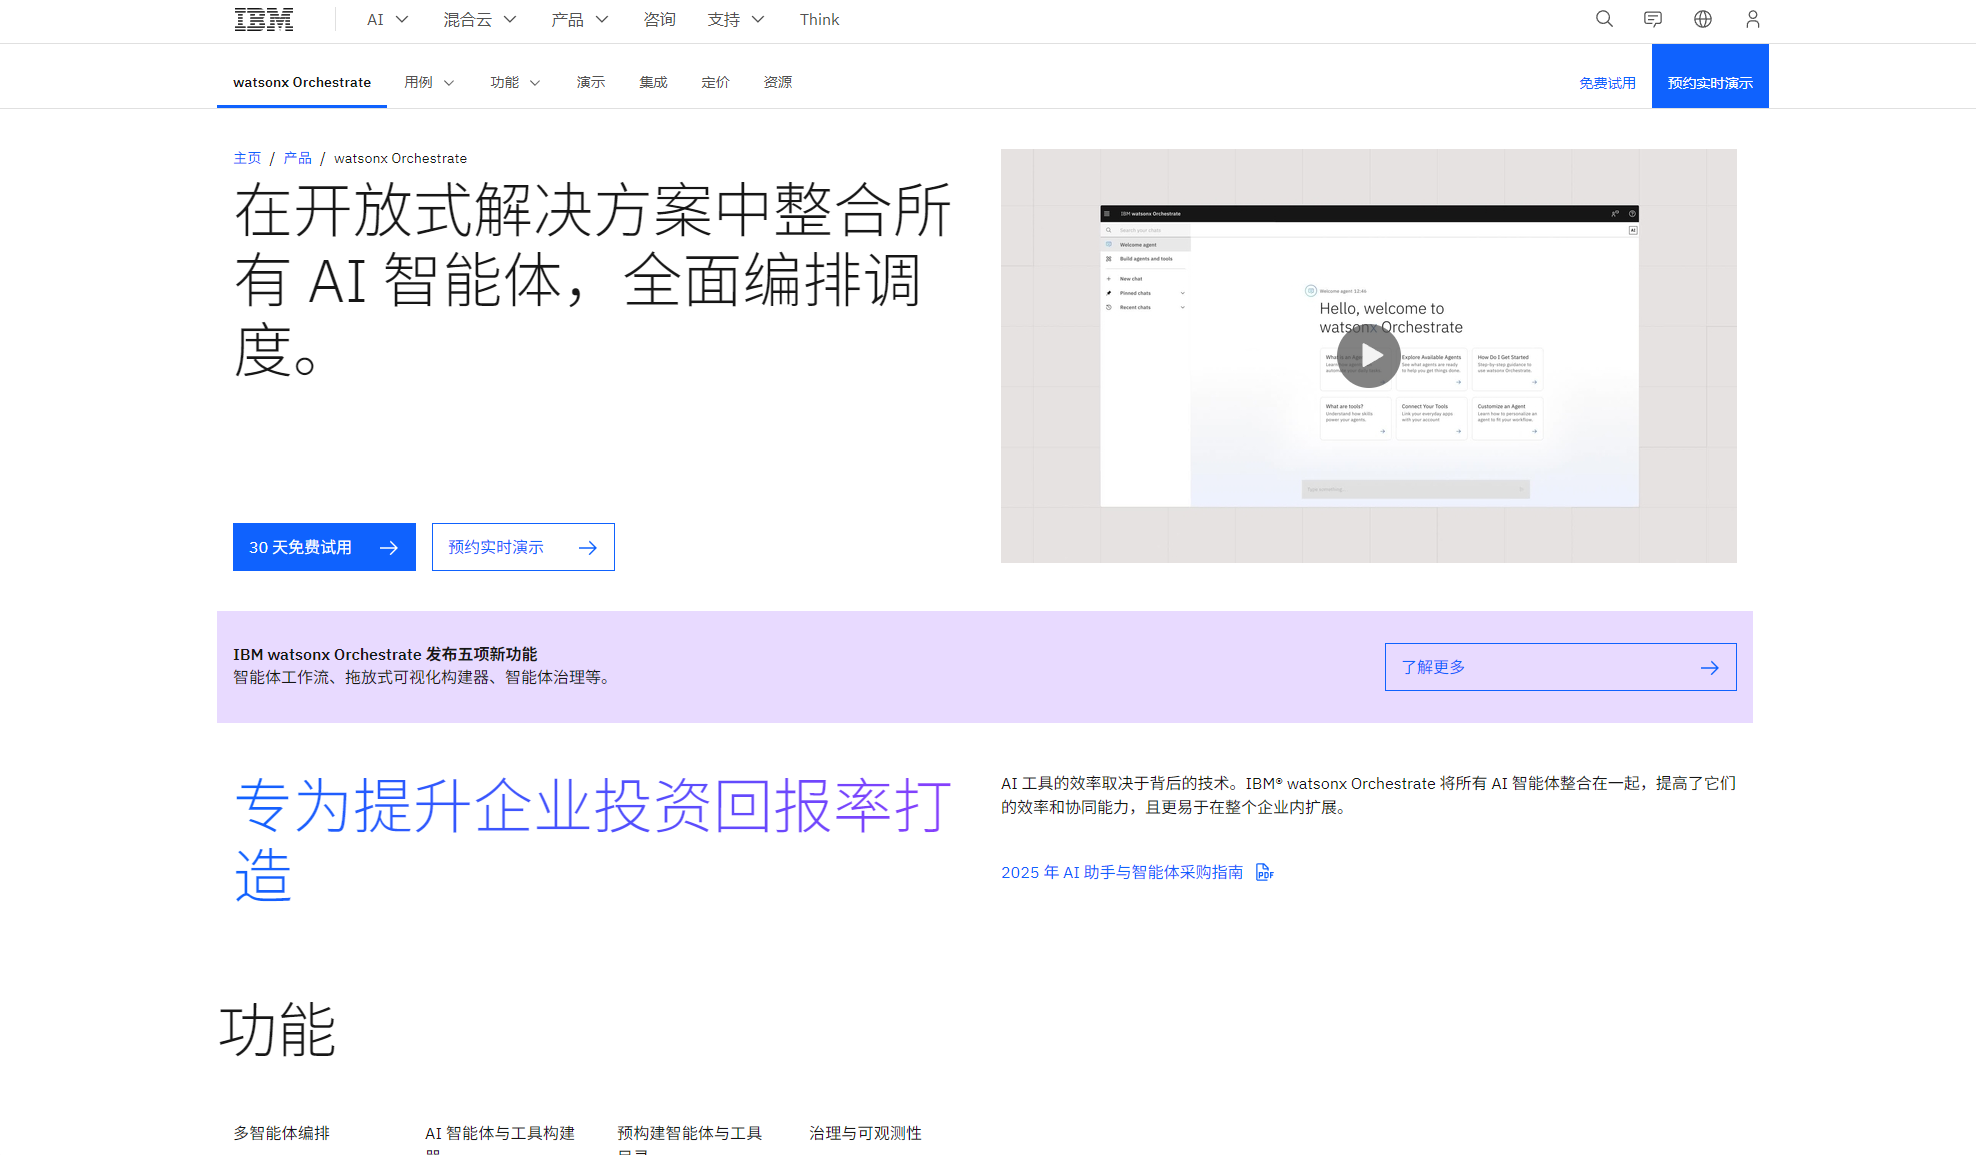Open the search icon in the top bar

pos(1603,19)
